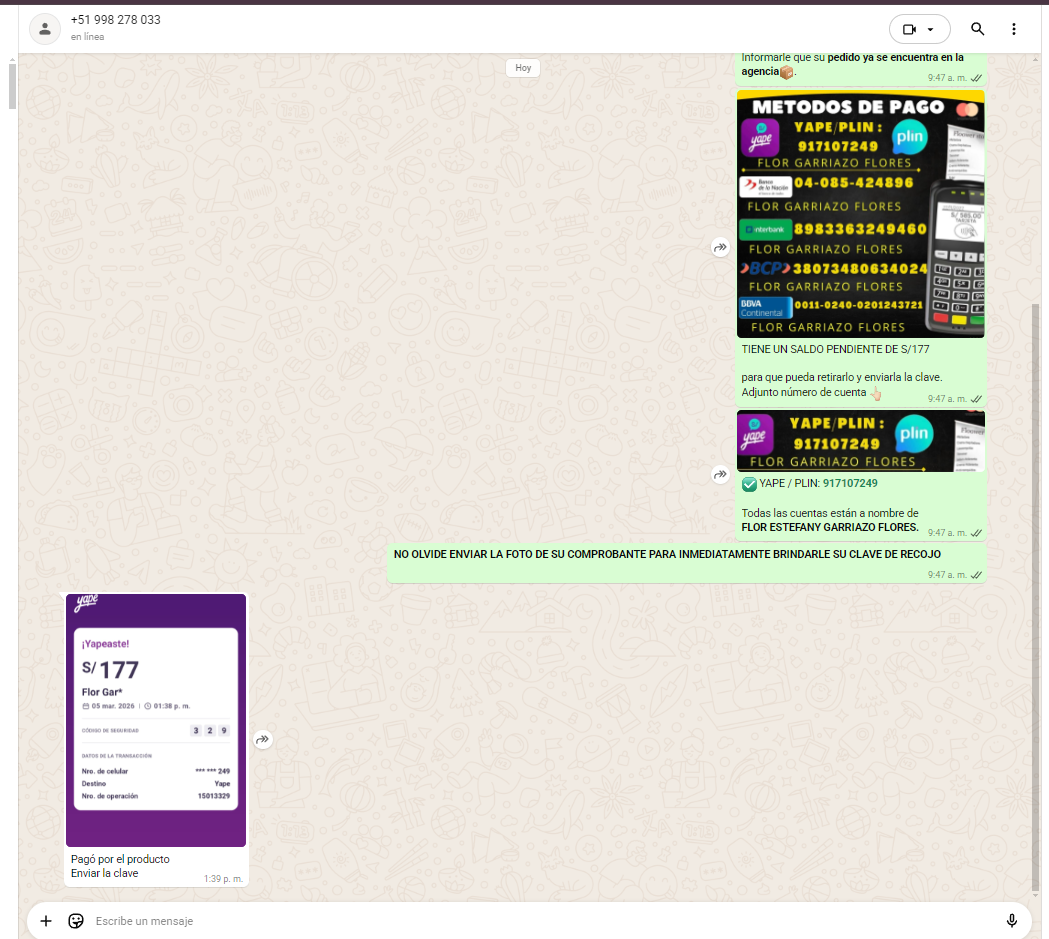This screenshot has width=1049, height=939.
Task: Open the contact profile avatar icon
Action: tap(44, 29)
